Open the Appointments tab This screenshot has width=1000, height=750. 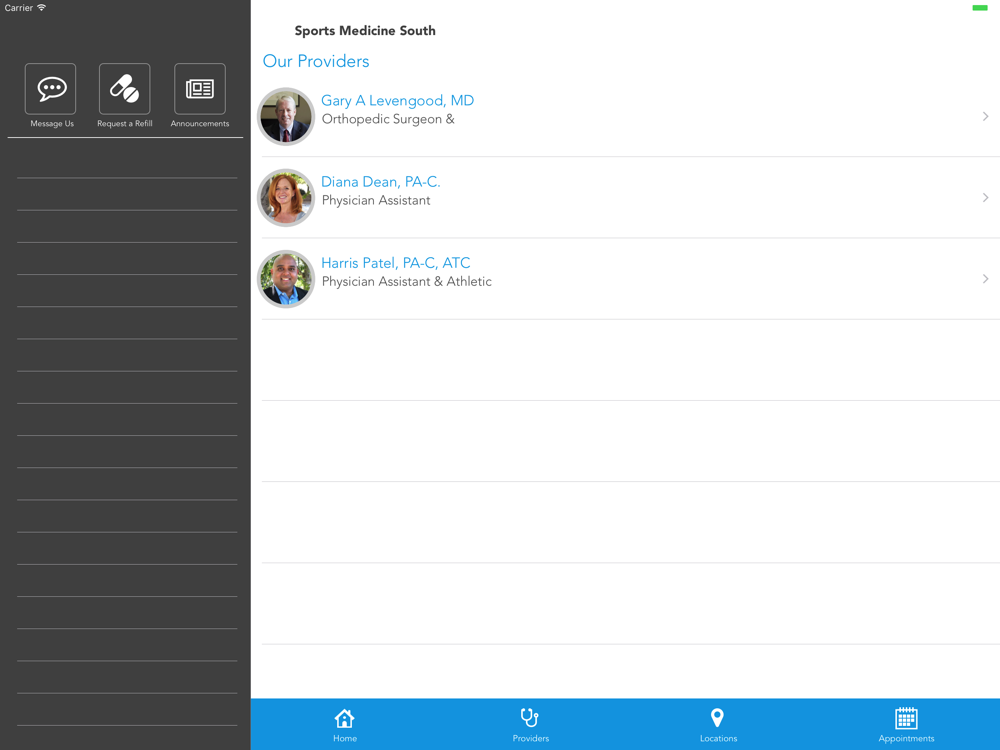(906, 725)
